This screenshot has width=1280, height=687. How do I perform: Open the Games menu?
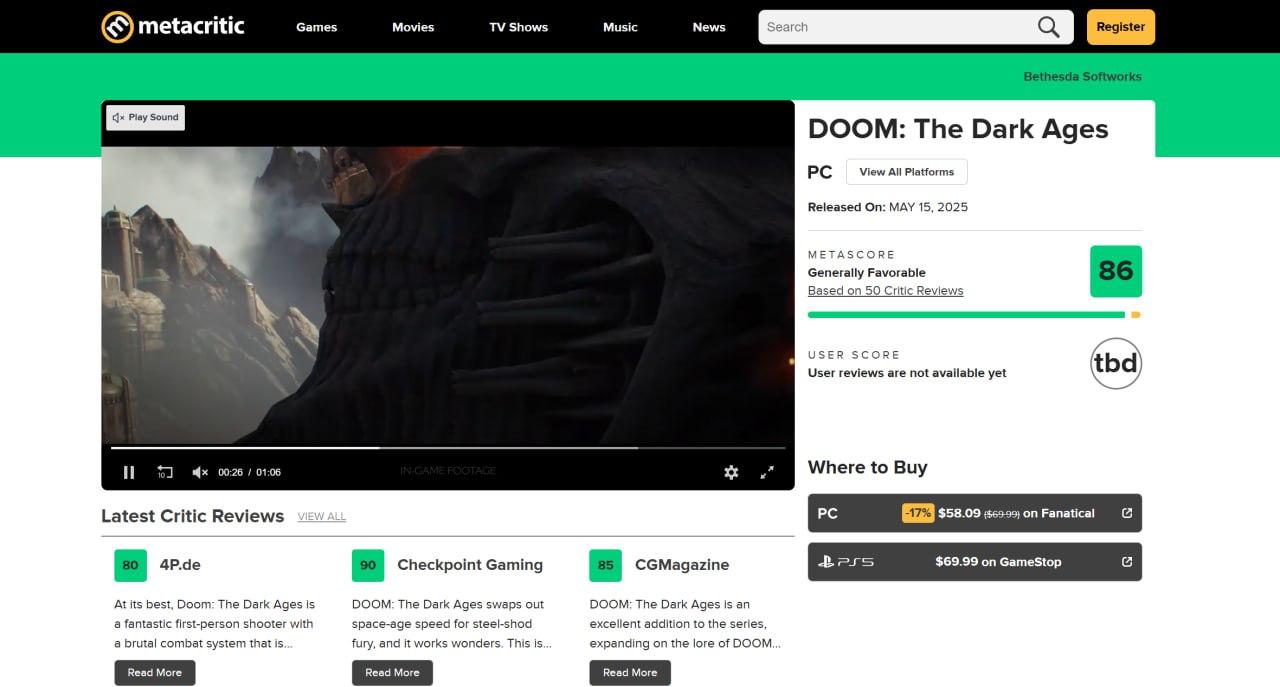(316, 27)
